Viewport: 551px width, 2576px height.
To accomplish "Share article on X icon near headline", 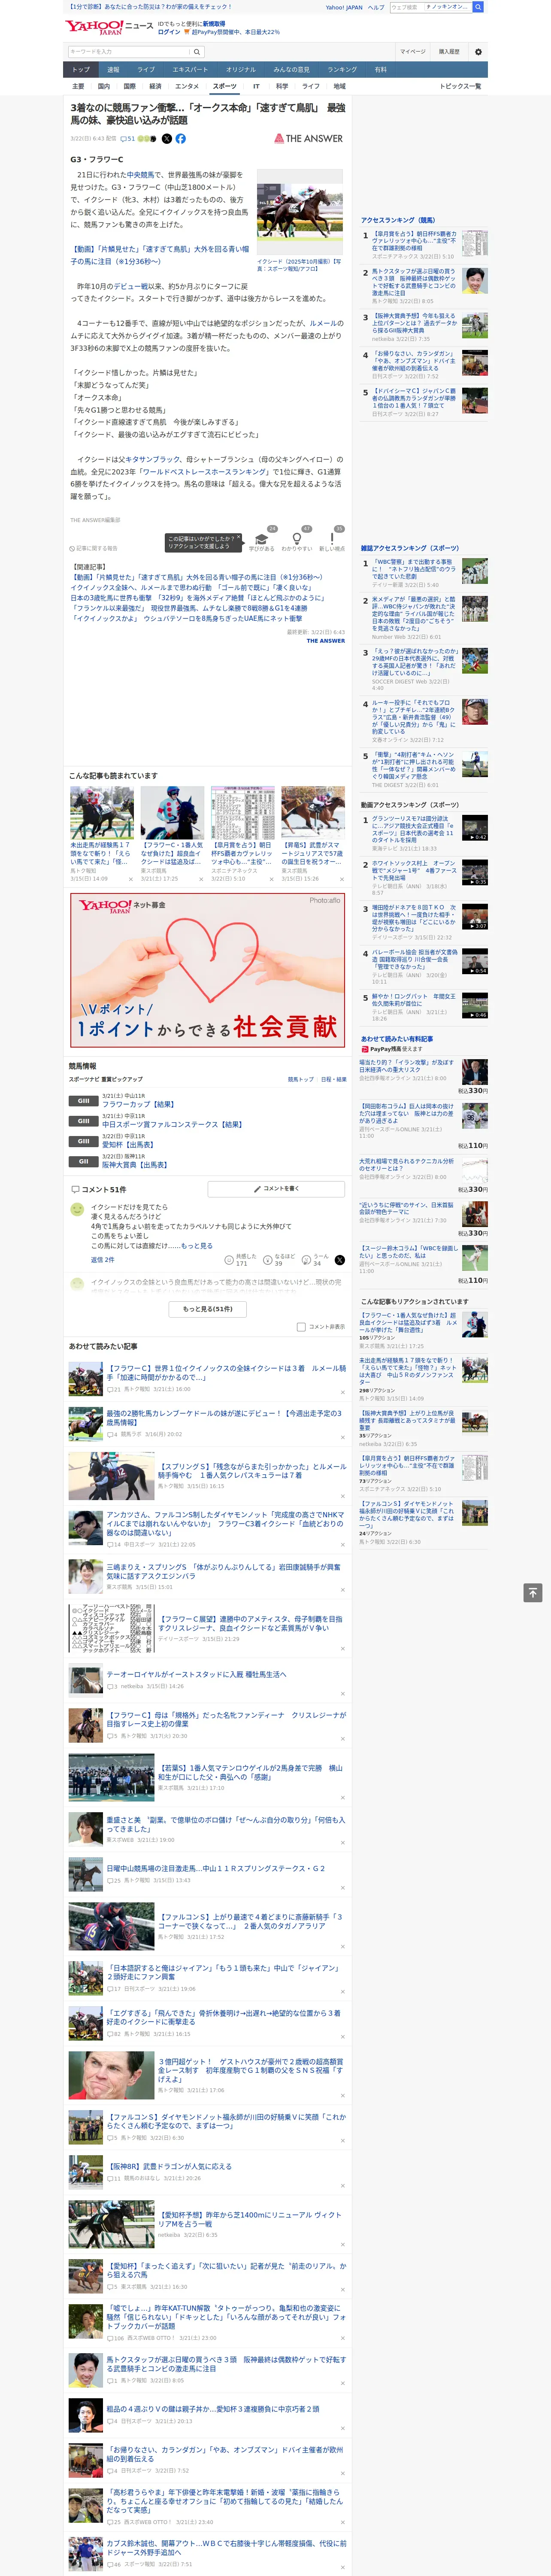I will pos(167,139).
